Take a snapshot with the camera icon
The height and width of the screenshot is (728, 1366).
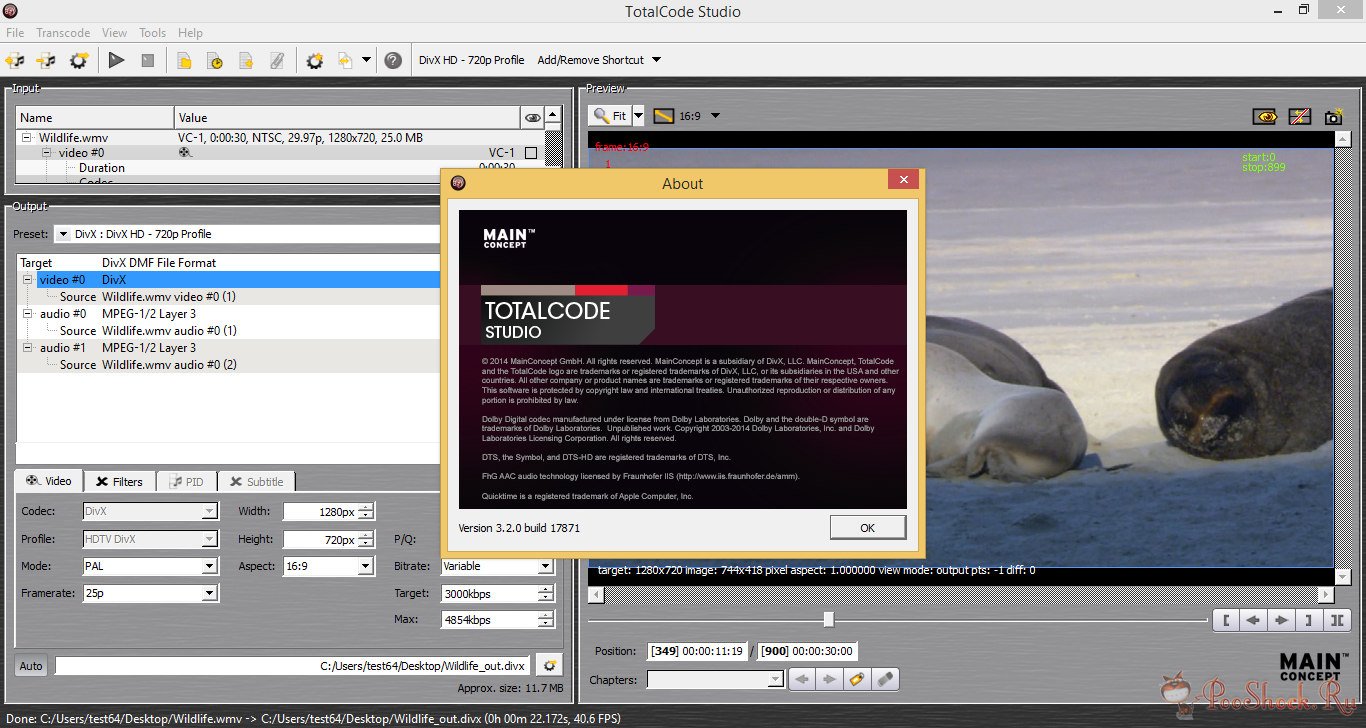pos(1333,117)
